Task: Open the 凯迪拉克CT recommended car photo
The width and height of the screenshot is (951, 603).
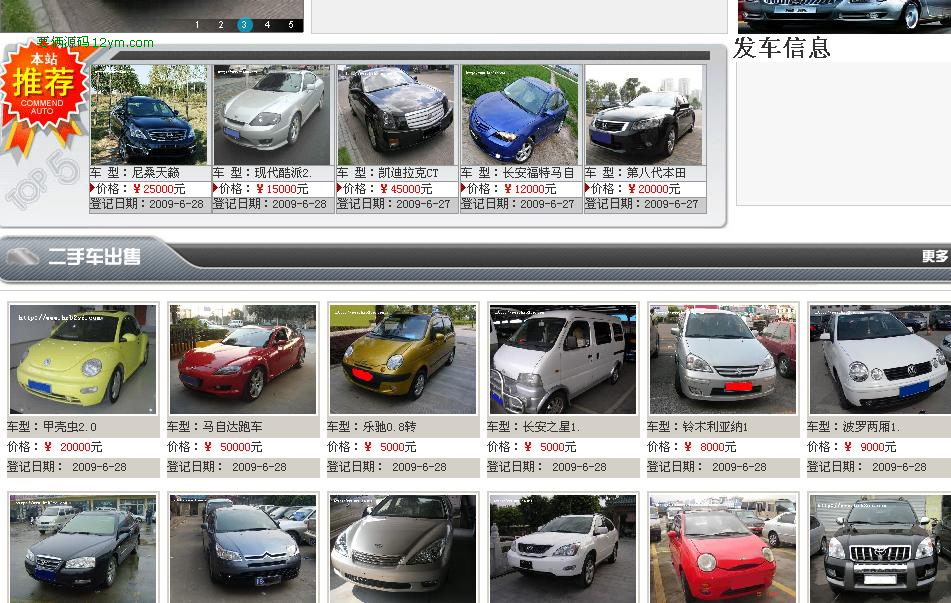Action: pos(395,115)
